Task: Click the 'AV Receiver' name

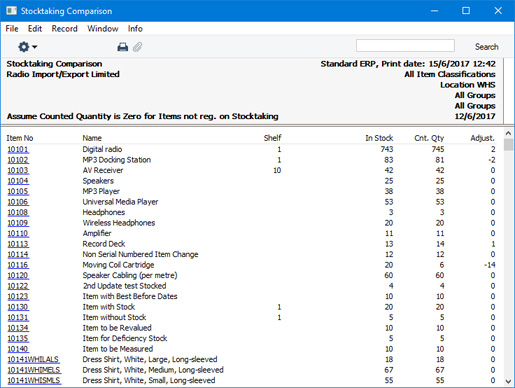Action: pos(103,170)
